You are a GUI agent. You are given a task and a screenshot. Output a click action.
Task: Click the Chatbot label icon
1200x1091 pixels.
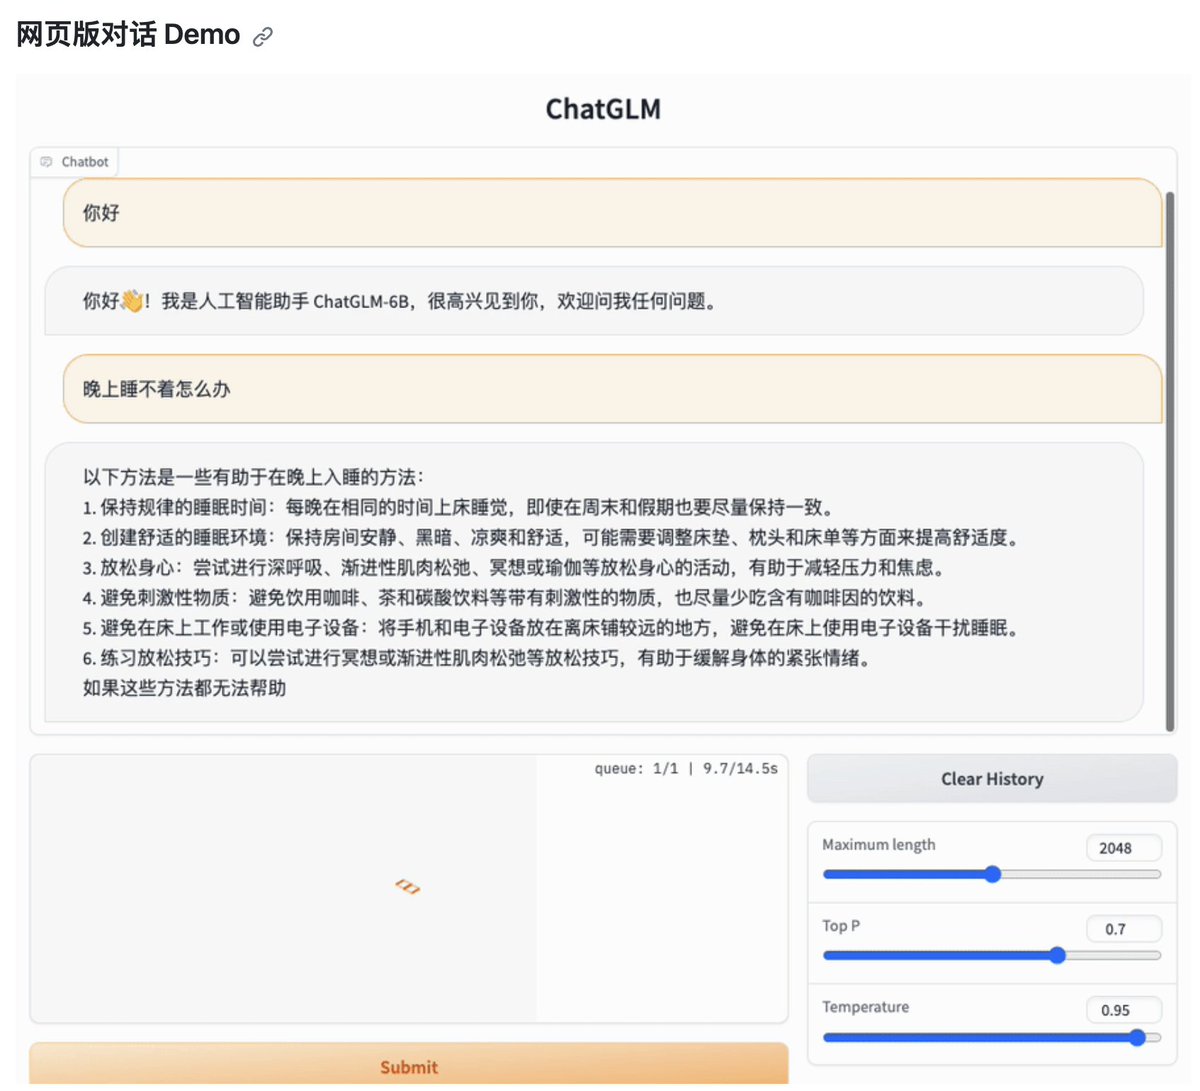point(46,162)
